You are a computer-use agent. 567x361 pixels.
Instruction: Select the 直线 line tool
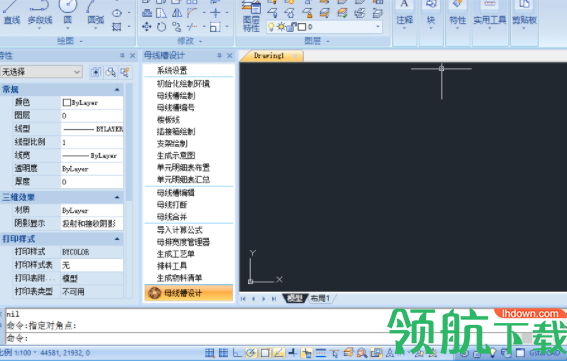pyautogui.click(x=12, y=13)
